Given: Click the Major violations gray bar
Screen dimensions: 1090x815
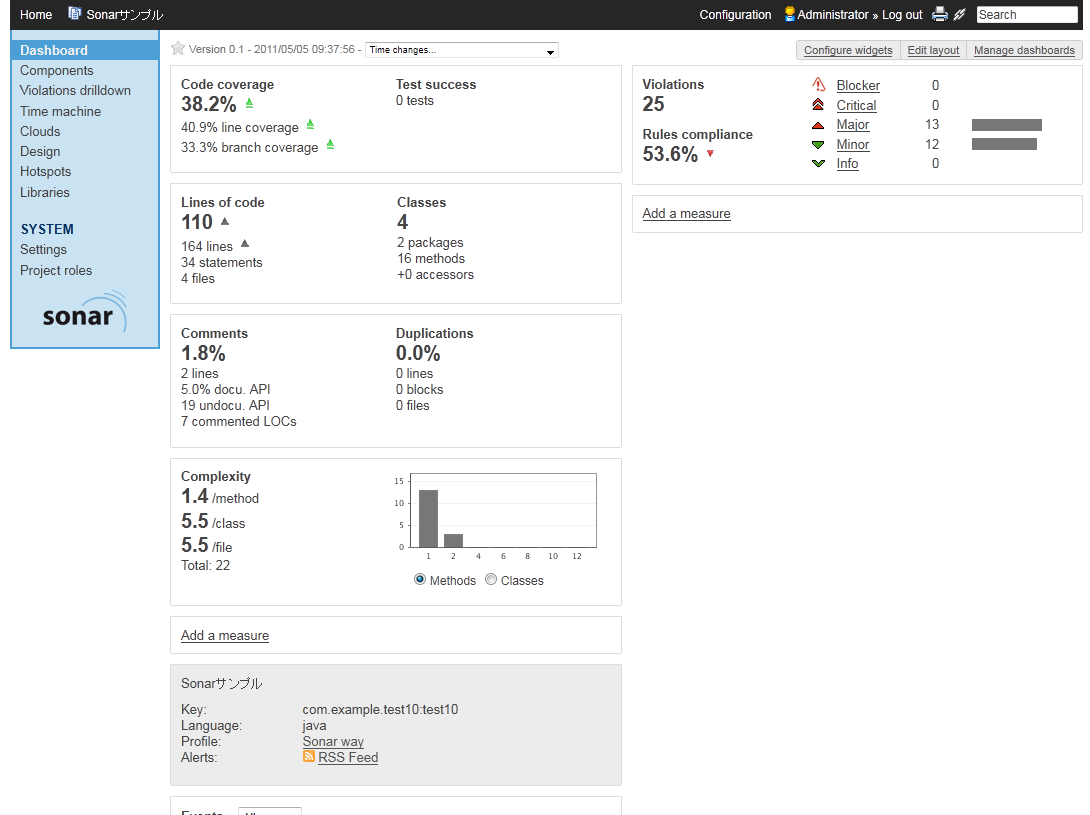Looking at the screenshot, I should [x=1007, y=125].
